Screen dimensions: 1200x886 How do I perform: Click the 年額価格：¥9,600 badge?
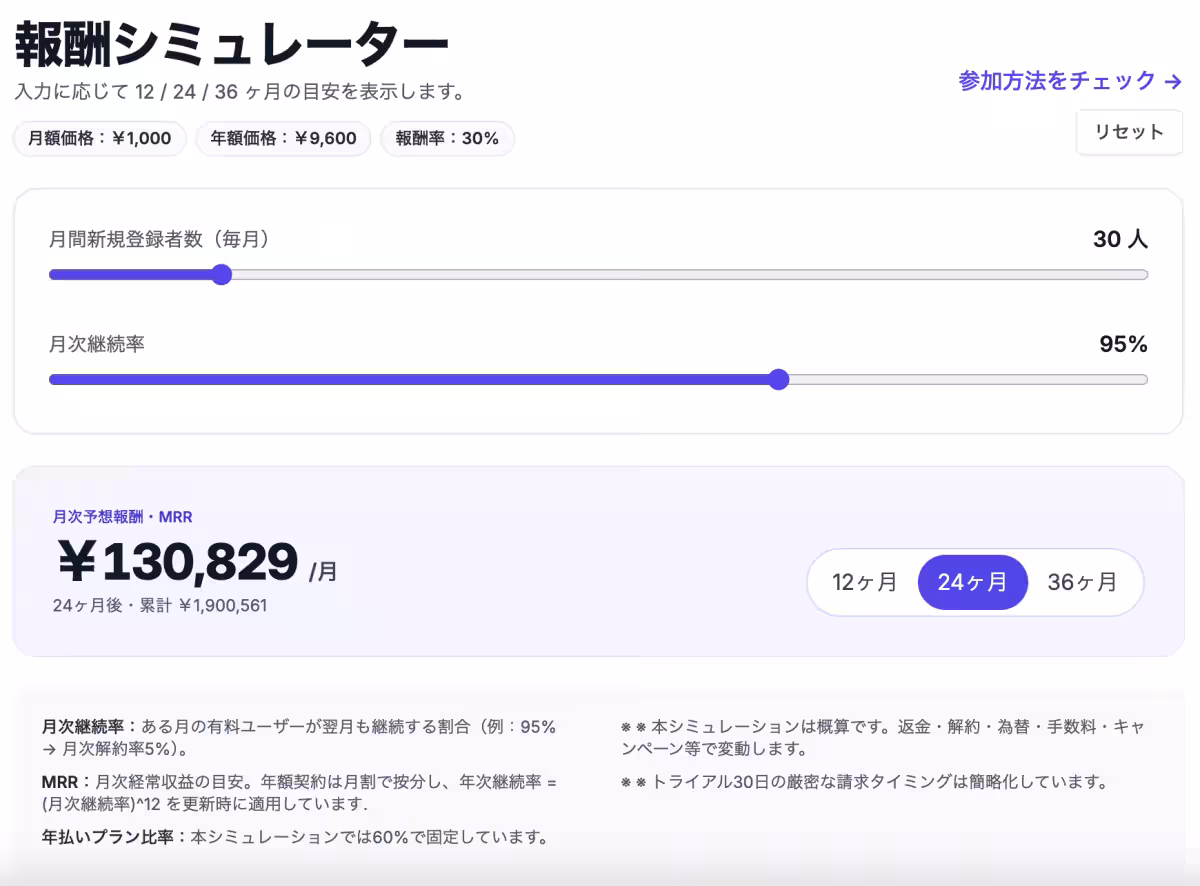283,138
